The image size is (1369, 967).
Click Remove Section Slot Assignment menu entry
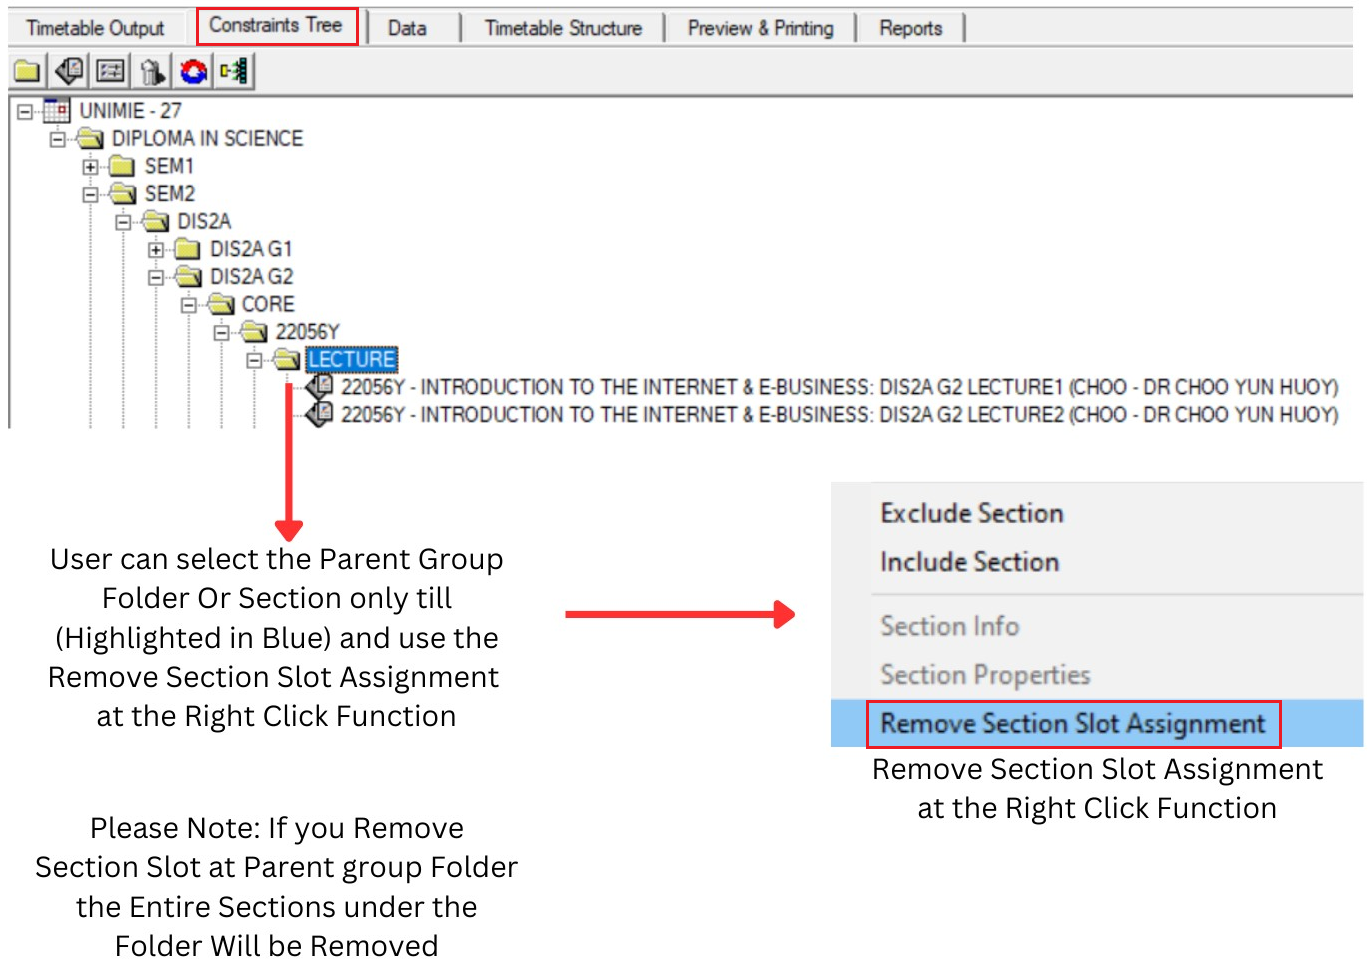pos(1072,723)
